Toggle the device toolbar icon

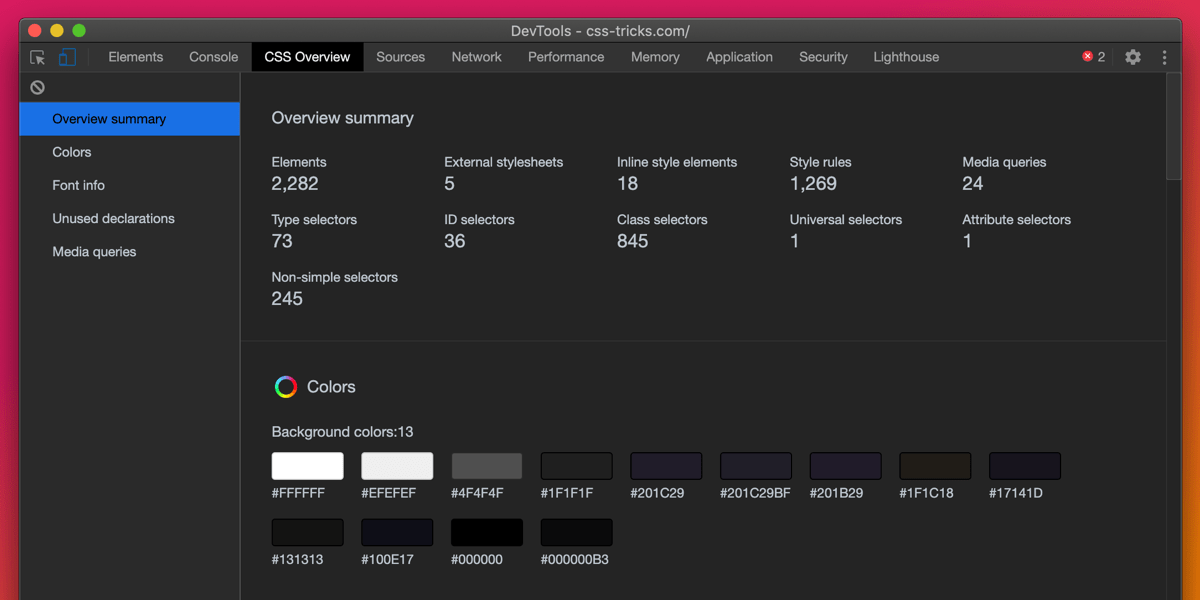coord(67,57)
